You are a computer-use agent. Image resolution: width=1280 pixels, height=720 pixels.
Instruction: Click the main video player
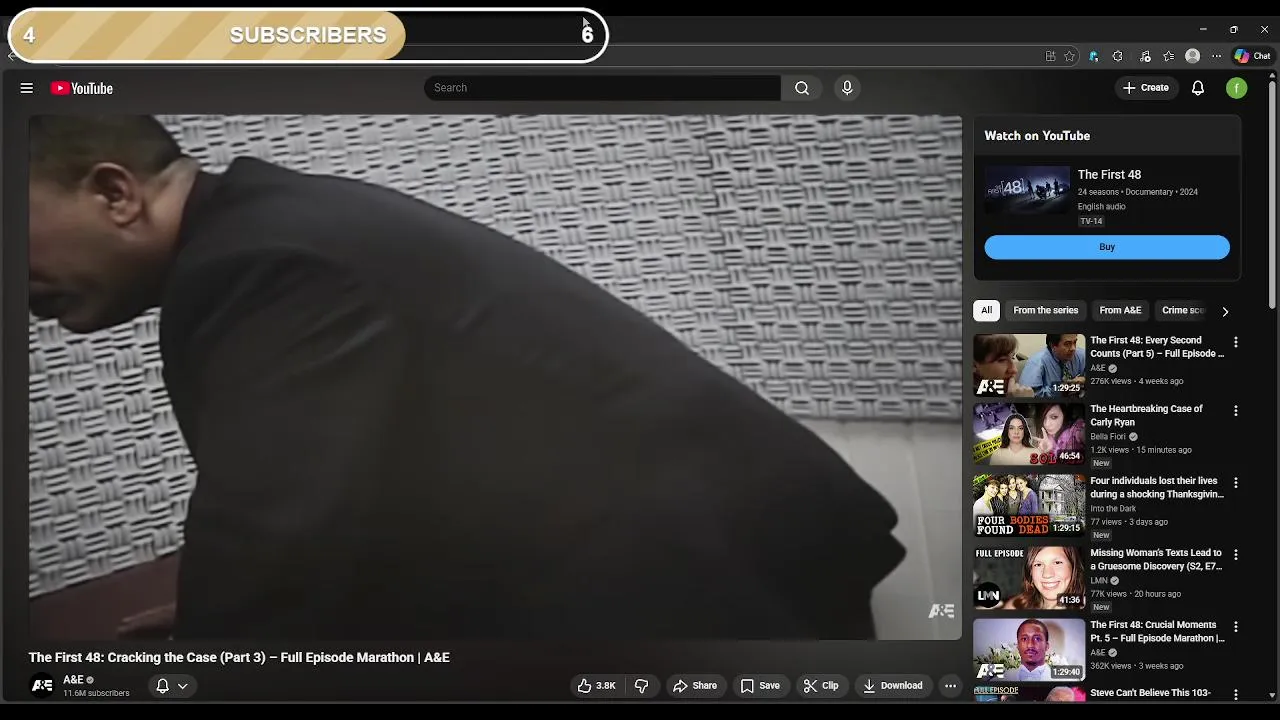pos(495,377)
